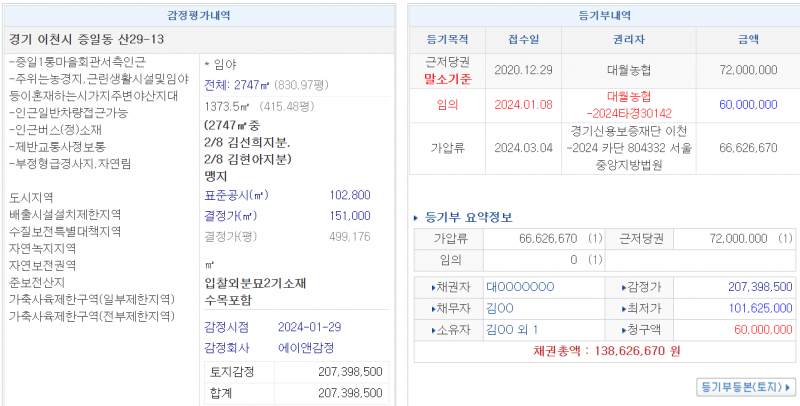
Task: Select the 등기부내역 panel header
Action: pyautogui.click(x=604, y=15)
